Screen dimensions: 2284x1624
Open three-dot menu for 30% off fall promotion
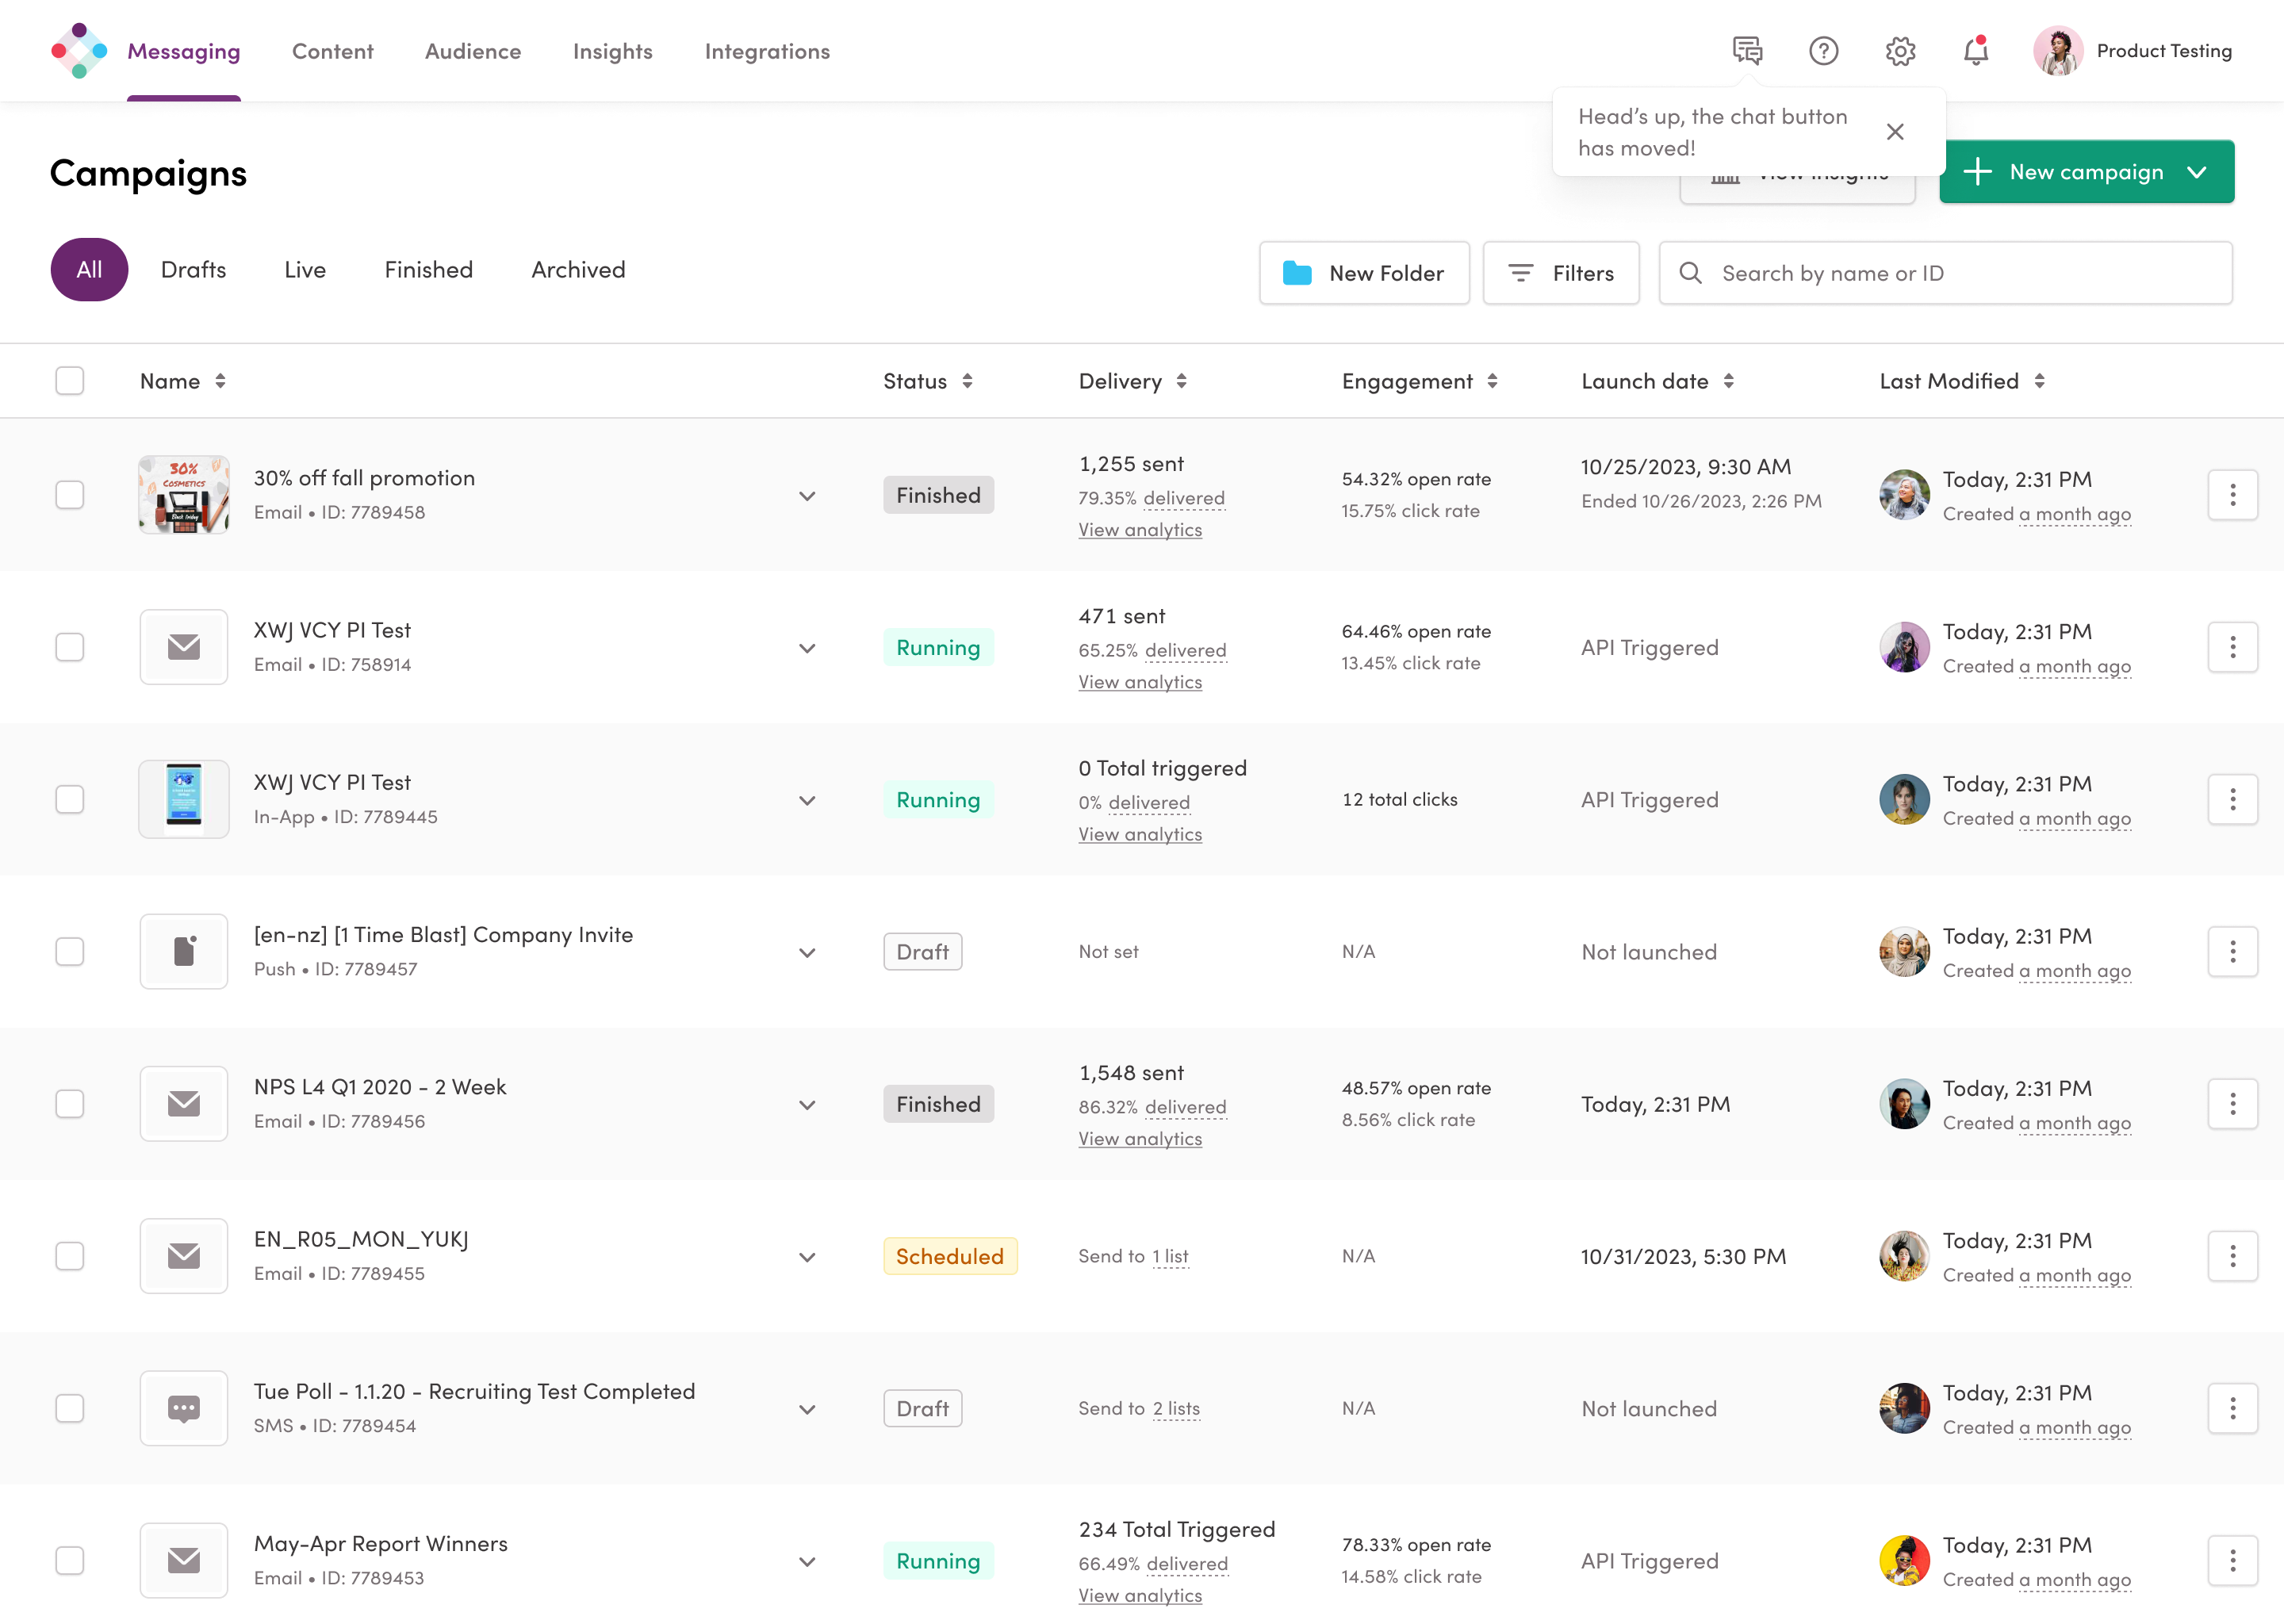pyautogui.click(x=2232, y=495)
